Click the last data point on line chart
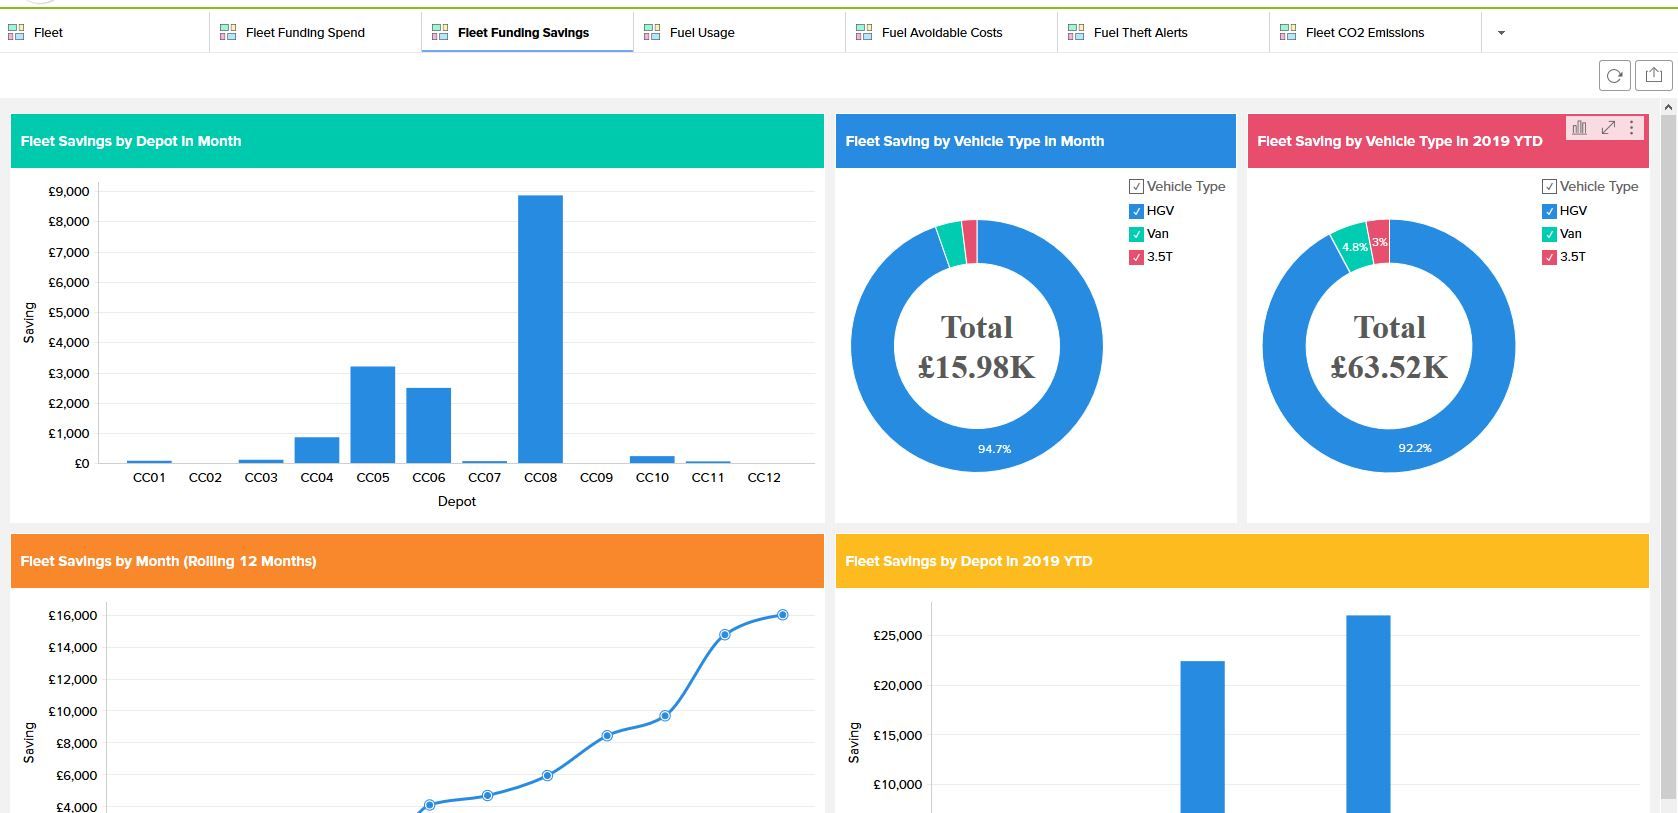Viewport: 1678px width, 813px height. [x=782, y=615]
